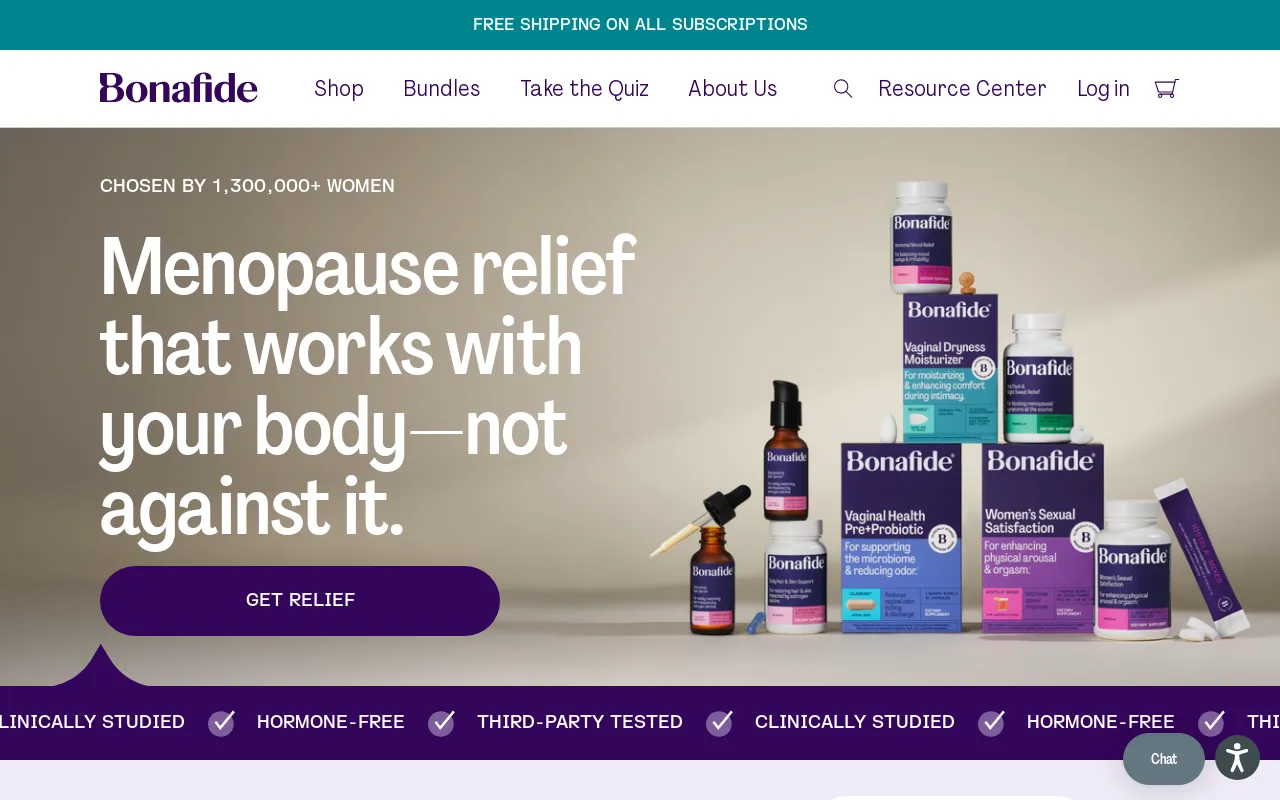Visit the Resource Center link
The width and height of the screenshot is (1280, 800).
962,89
